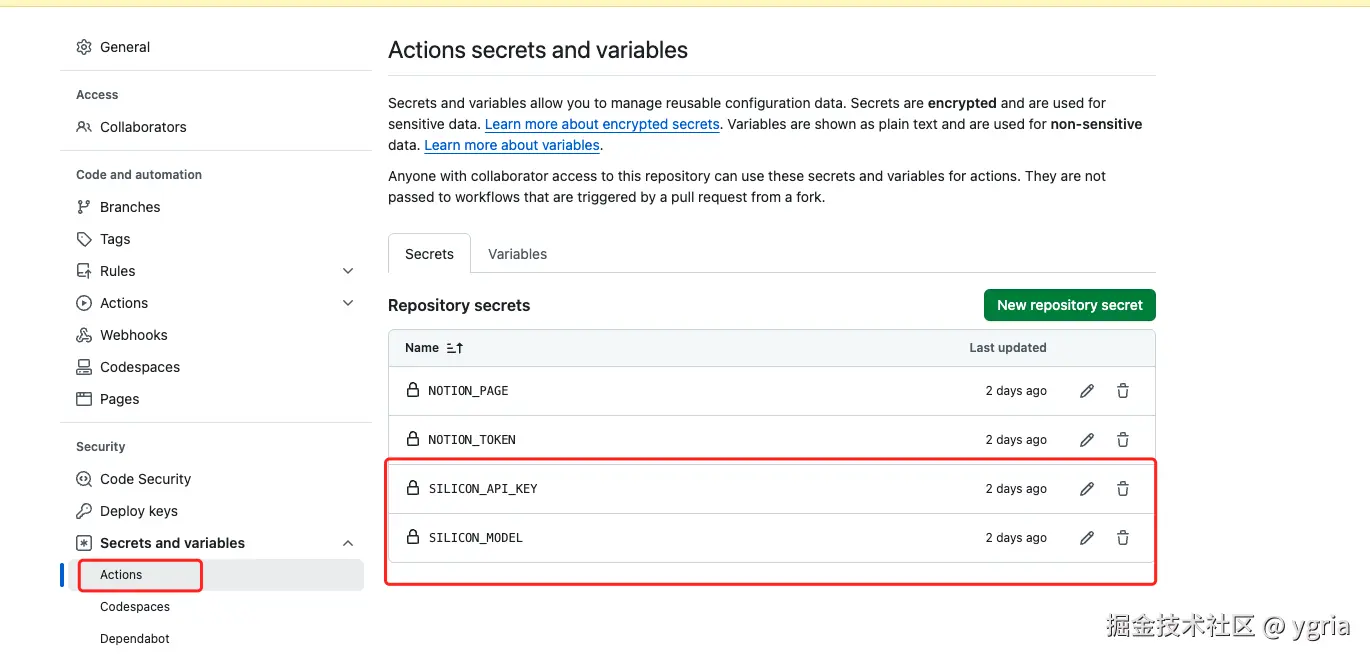The height and width of the screenshot is (661, 1370).
Task: Delete the SILICON_MODEL secret trash icon
Action: click(1123, 538)
